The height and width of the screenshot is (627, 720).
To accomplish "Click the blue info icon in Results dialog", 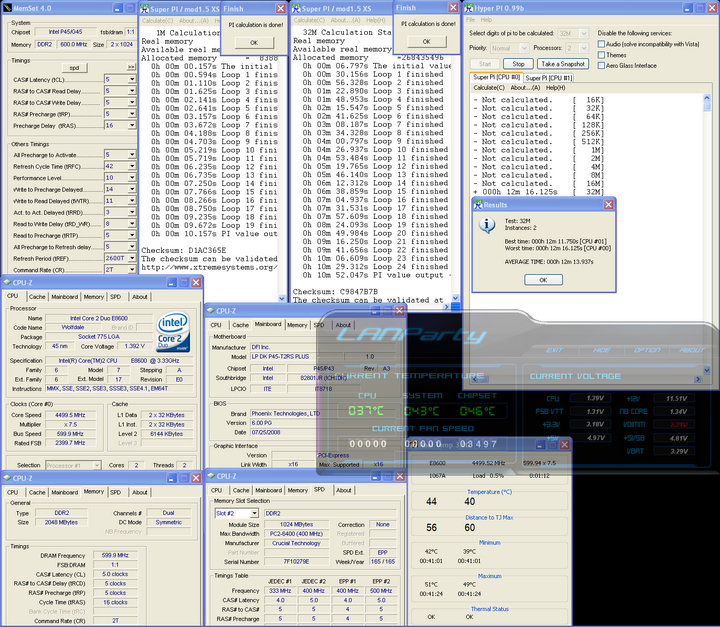I will coord(487,224).
